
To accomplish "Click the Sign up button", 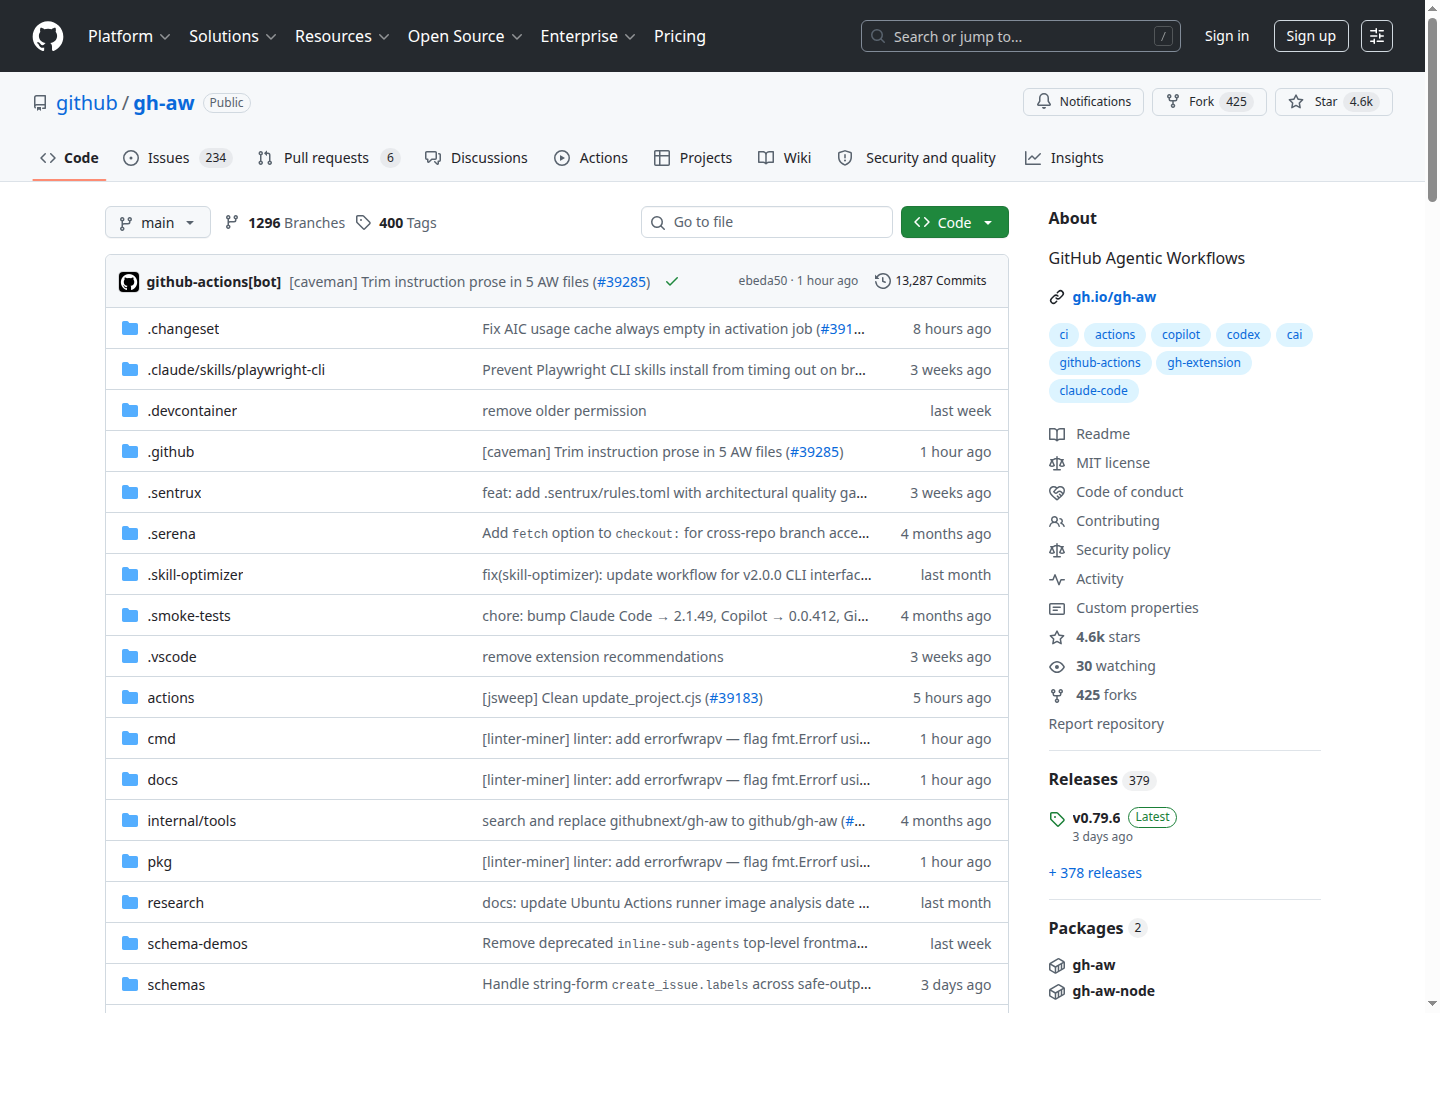I will [1311, 36].
